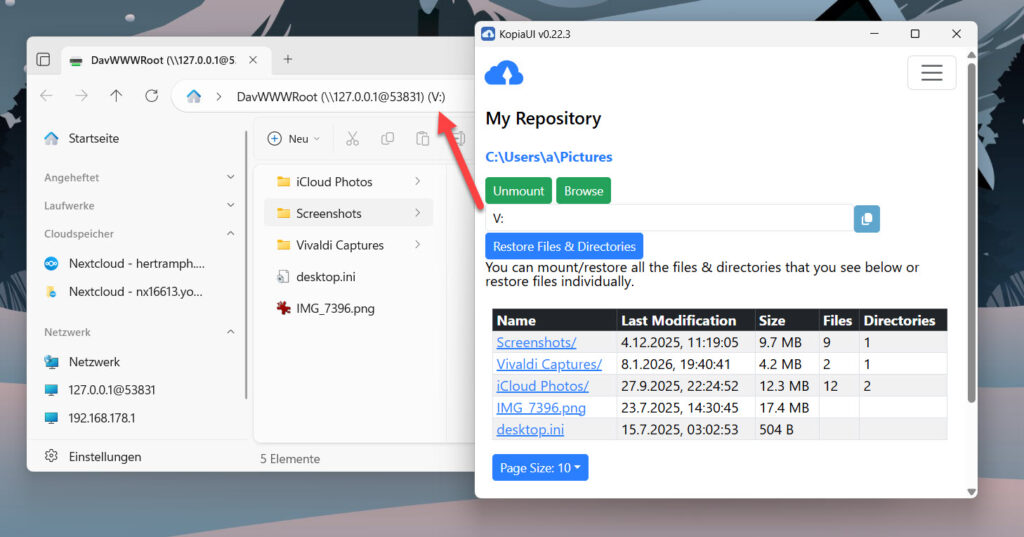Screen dimensions: 1024x537
Task: Open the Page Size dropdown
Action: (540, 468)
